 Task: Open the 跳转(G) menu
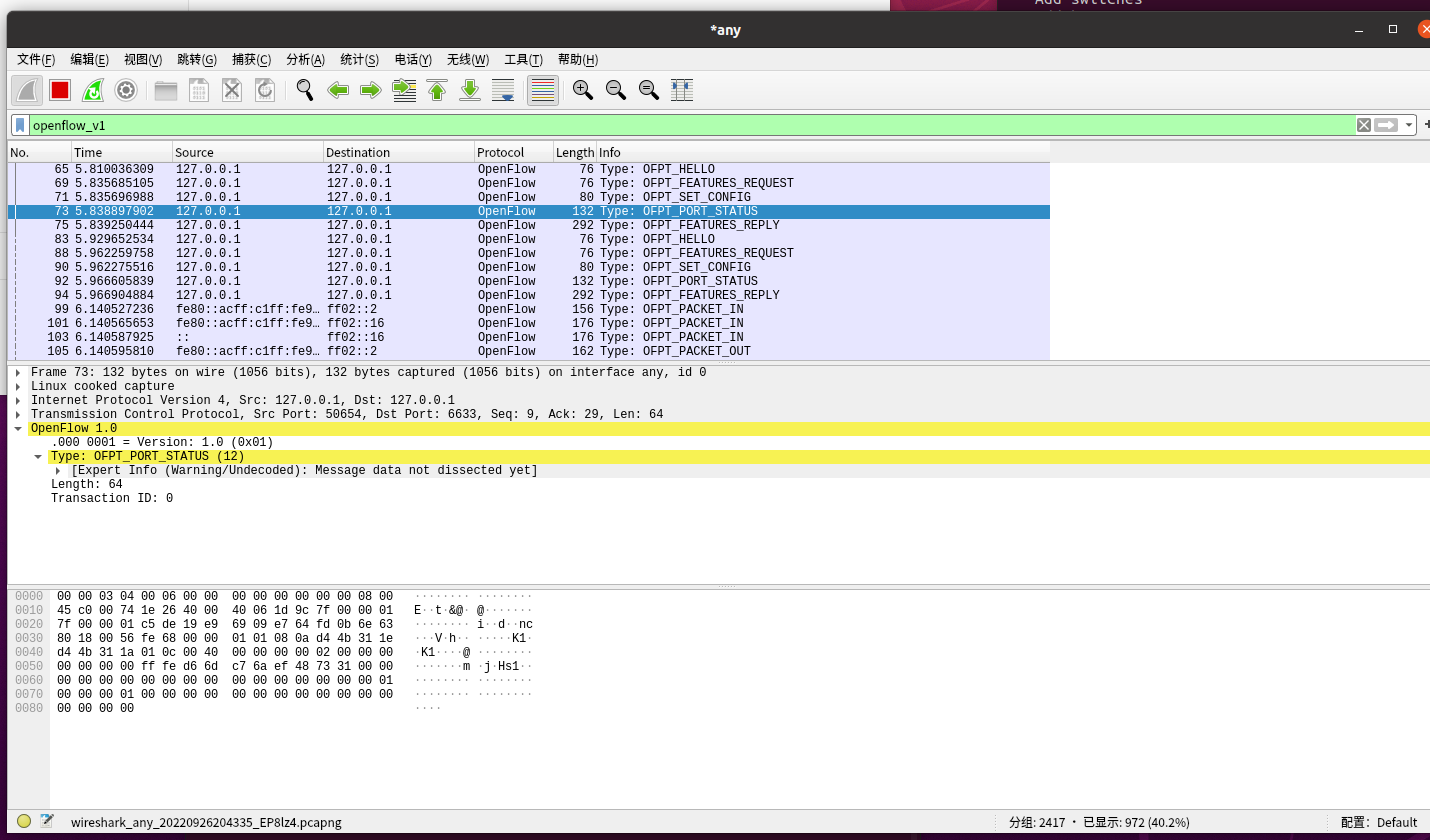point(197,60)
